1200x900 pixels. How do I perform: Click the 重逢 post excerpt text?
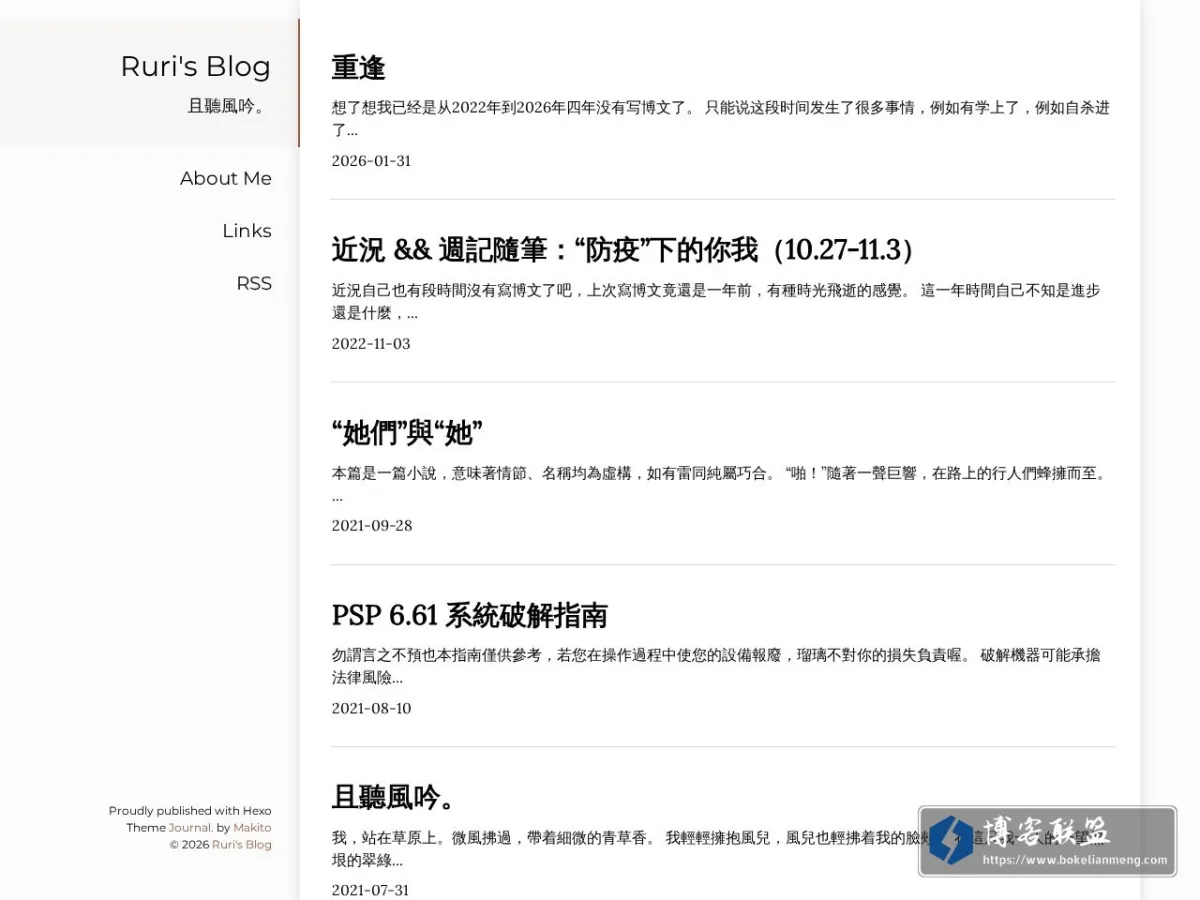721,118
